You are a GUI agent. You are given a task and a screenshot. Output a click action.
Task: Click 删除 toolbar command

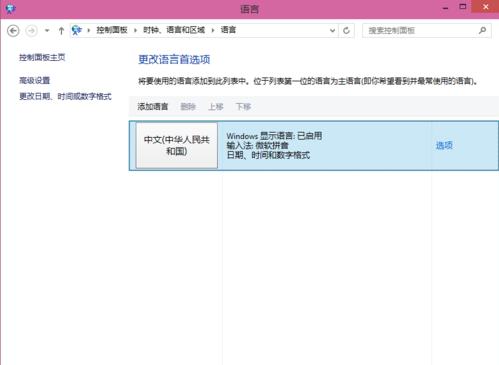coord(188,107)
